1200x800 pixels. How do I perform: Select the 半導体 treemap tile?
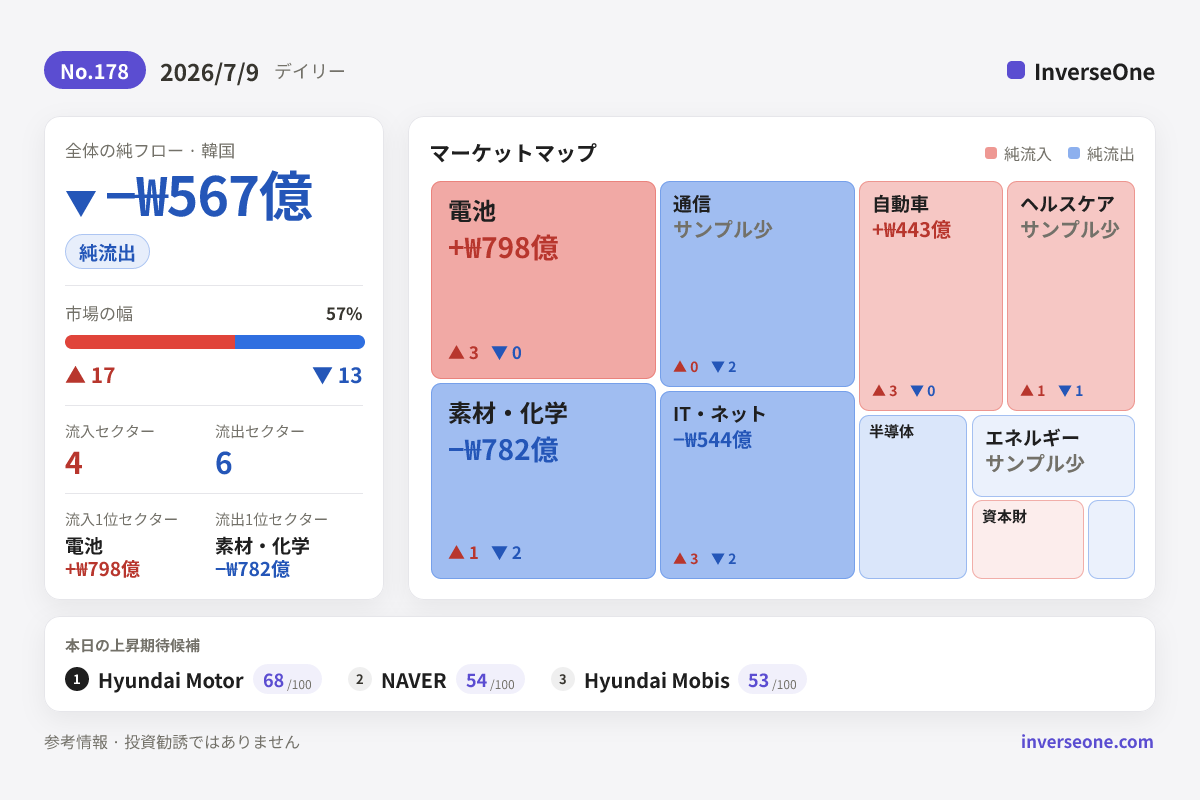tap(913, 497)
